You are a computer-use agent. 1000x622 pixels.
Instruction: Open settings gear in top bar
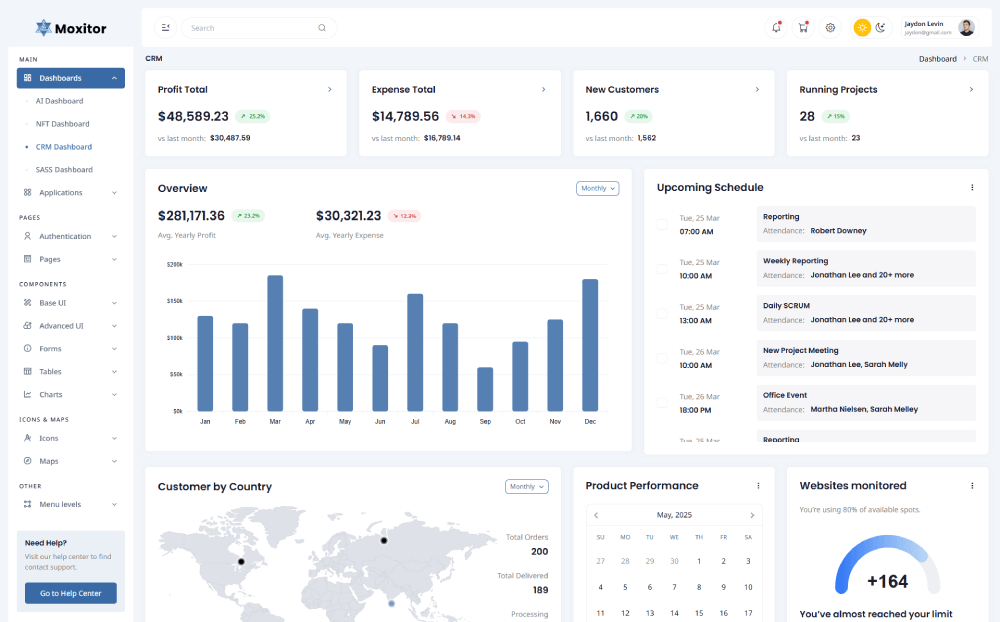pos(830,28)
